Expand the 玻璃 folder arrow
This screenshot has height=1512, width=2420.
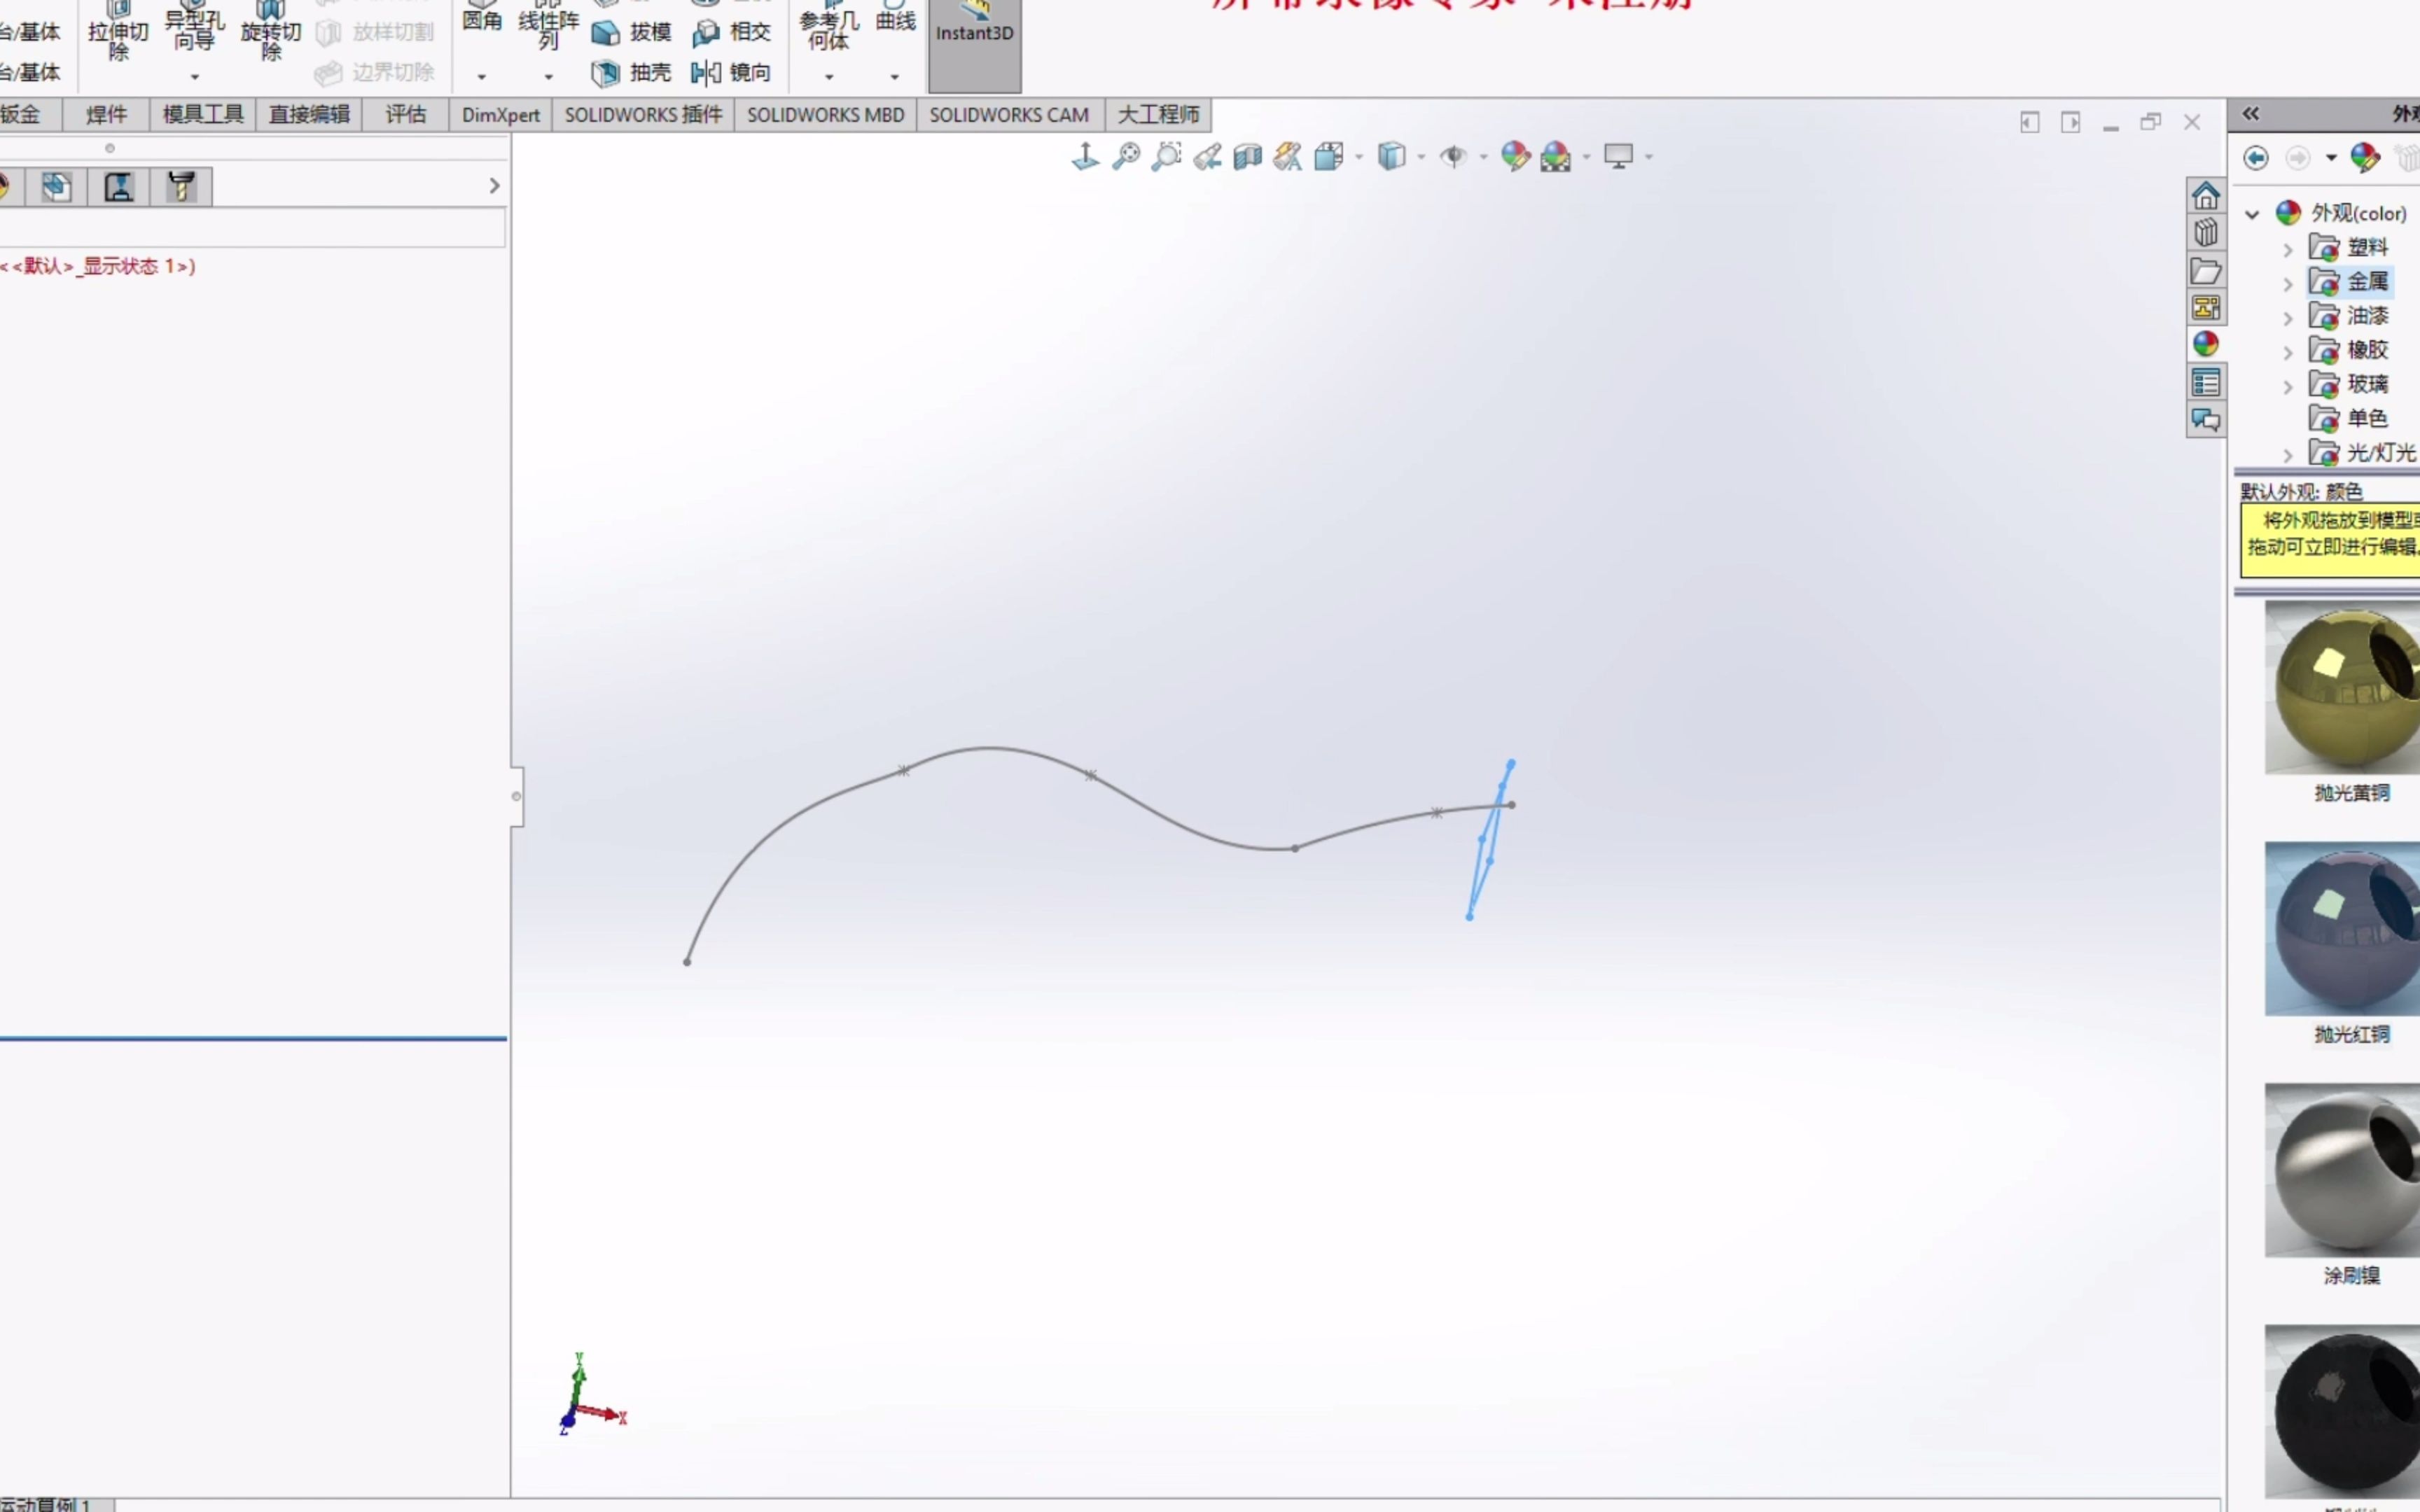2287,387
